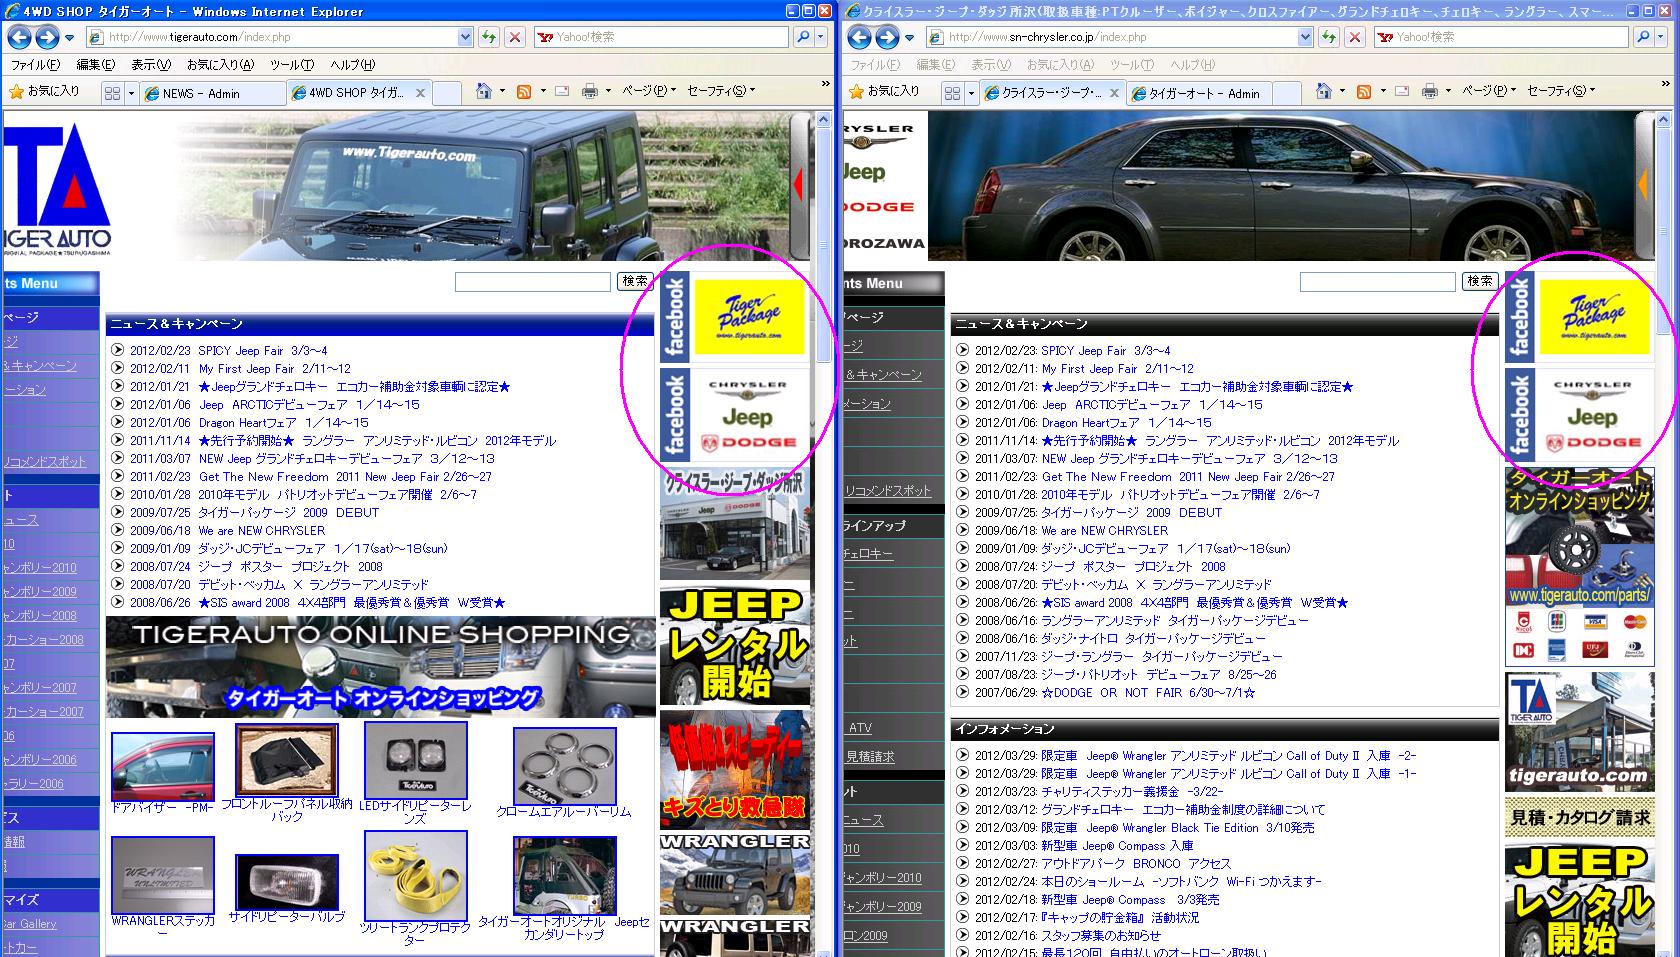
Task: Click 検索 button on left Tigerauto page
Action: [x=635, y=281]
